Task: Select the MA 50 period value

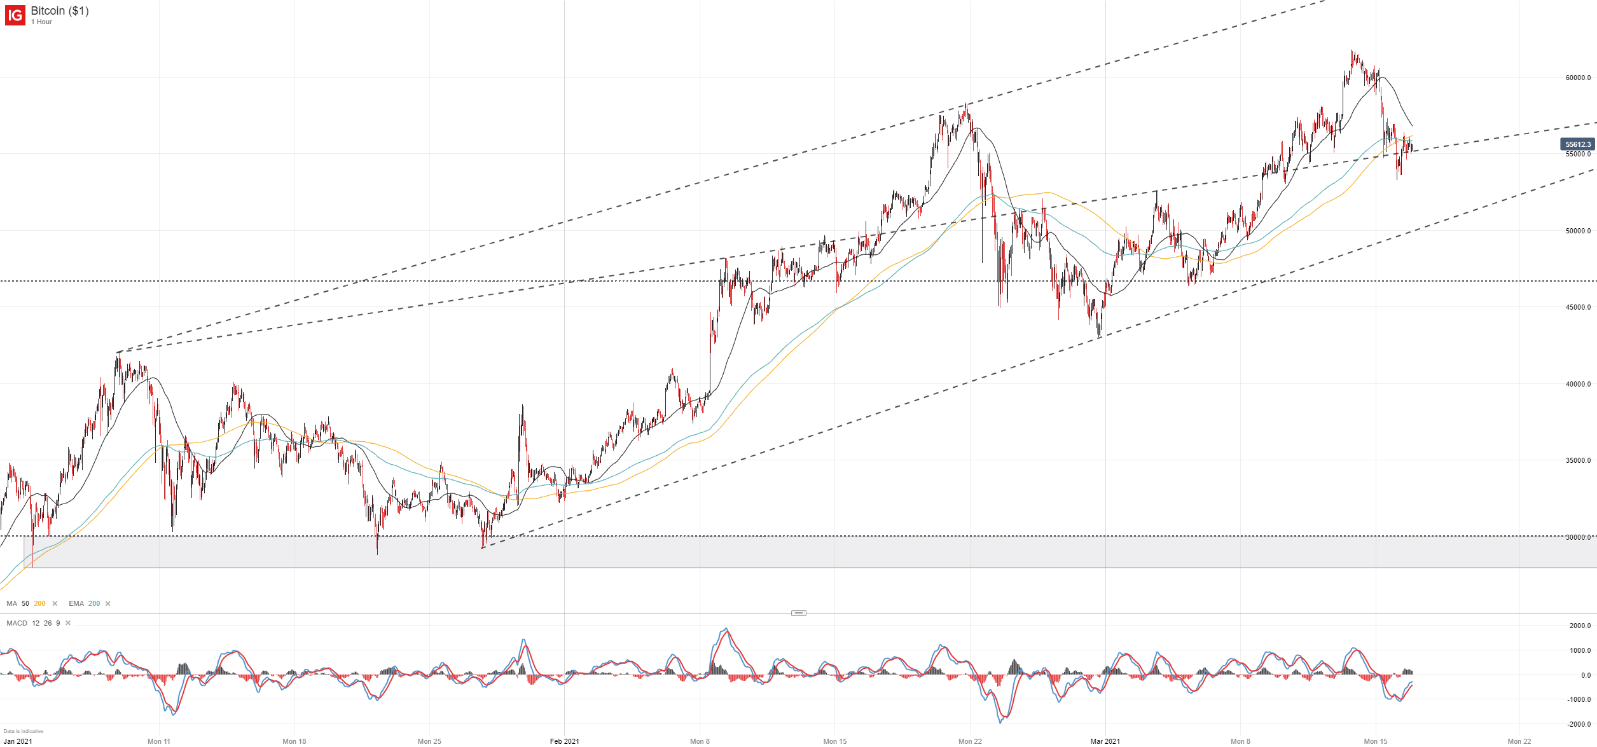Action: [x=25, y=604]
